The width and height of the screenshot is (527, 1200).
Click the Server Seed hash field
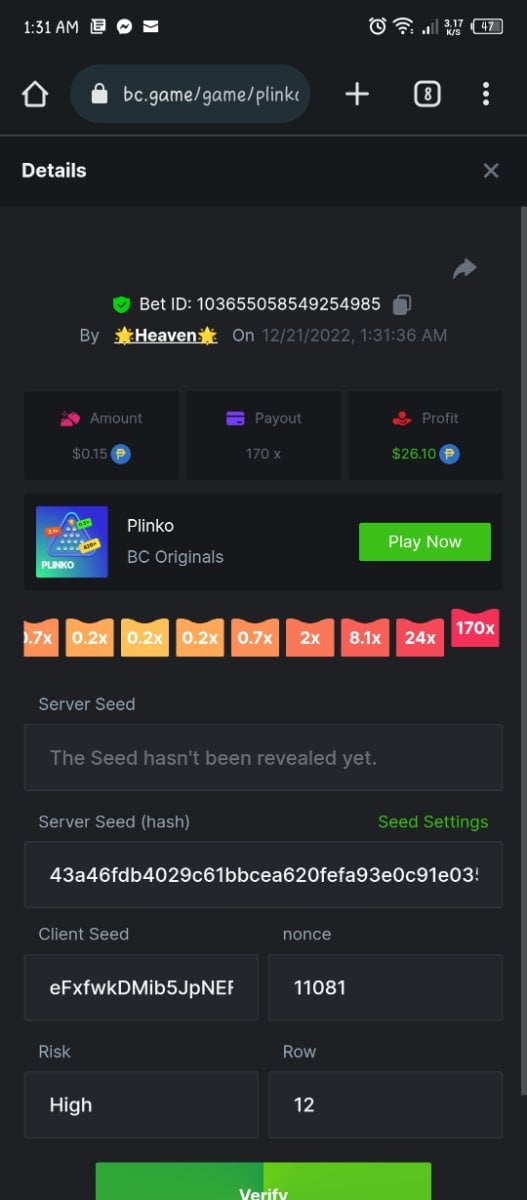[x=263, y=874]
